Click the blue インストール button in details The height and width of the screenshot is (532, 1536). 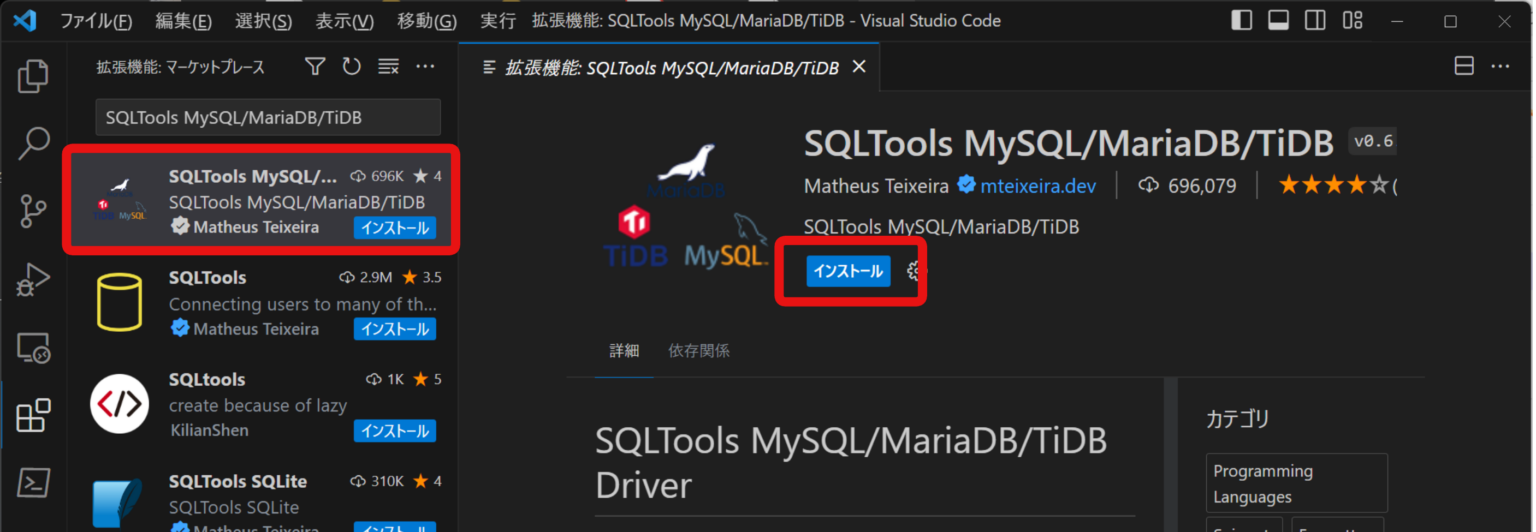pos(848,271)
